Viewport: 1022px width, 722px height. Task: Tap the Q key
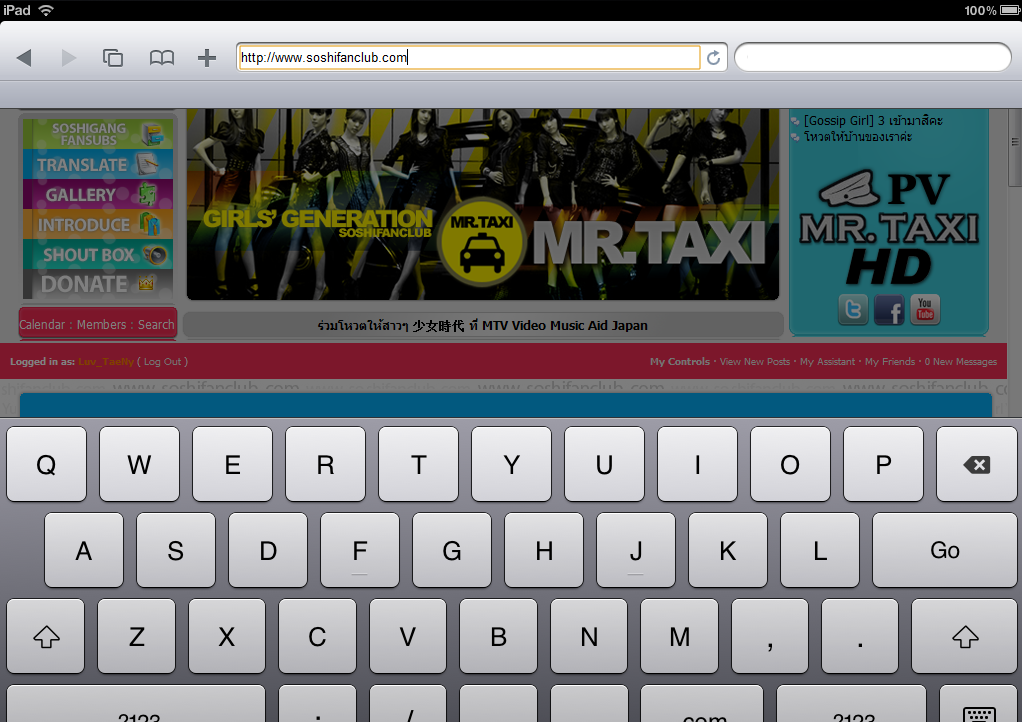[46, 464]
